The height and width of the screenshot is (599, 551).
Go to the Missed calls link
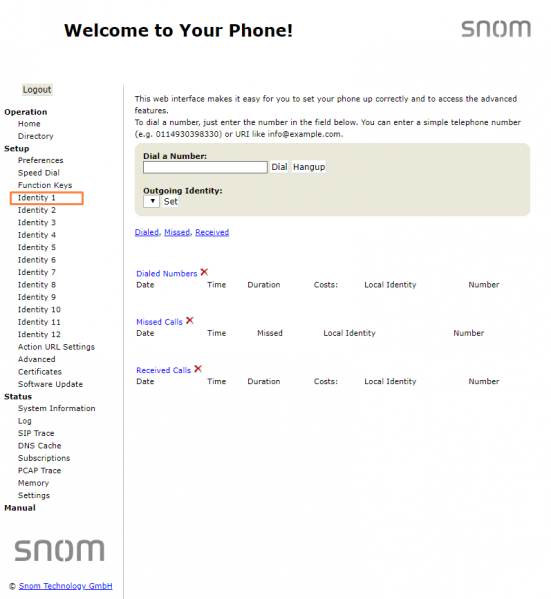pyautogui.click(x=177, y=232)
